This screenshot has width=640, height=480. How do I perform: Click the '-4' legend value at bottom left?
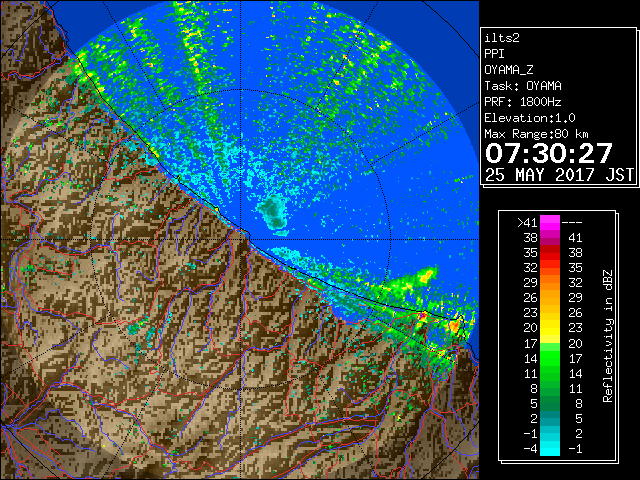[x=530, y=449]
